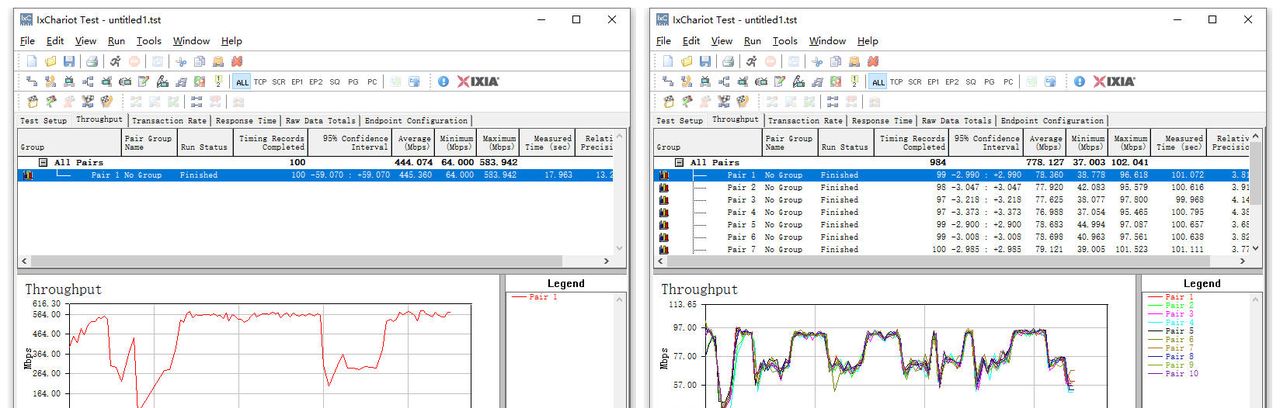The width and height of the screenshot is (1280, 408).
Task: Open the Tools menu in left window
Action: coord(149,41)
